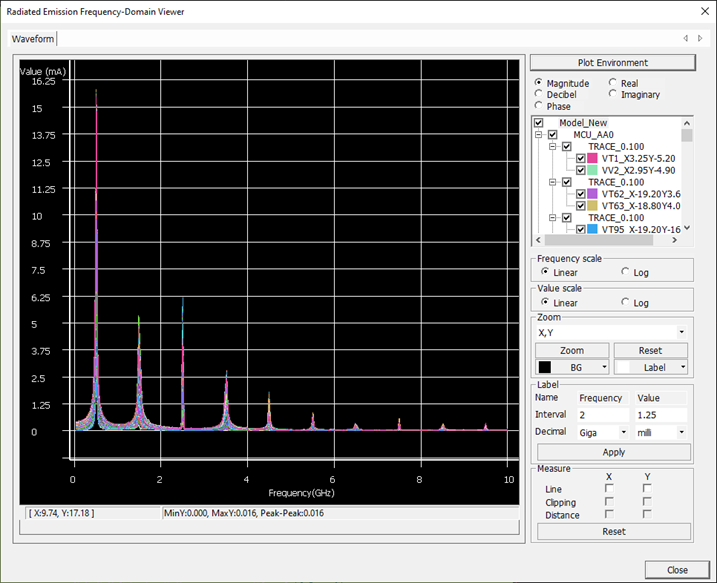Click the tab scroll right arrow
Image resolution: width=717 pixels, height=583 pixels.
(700, 38)
